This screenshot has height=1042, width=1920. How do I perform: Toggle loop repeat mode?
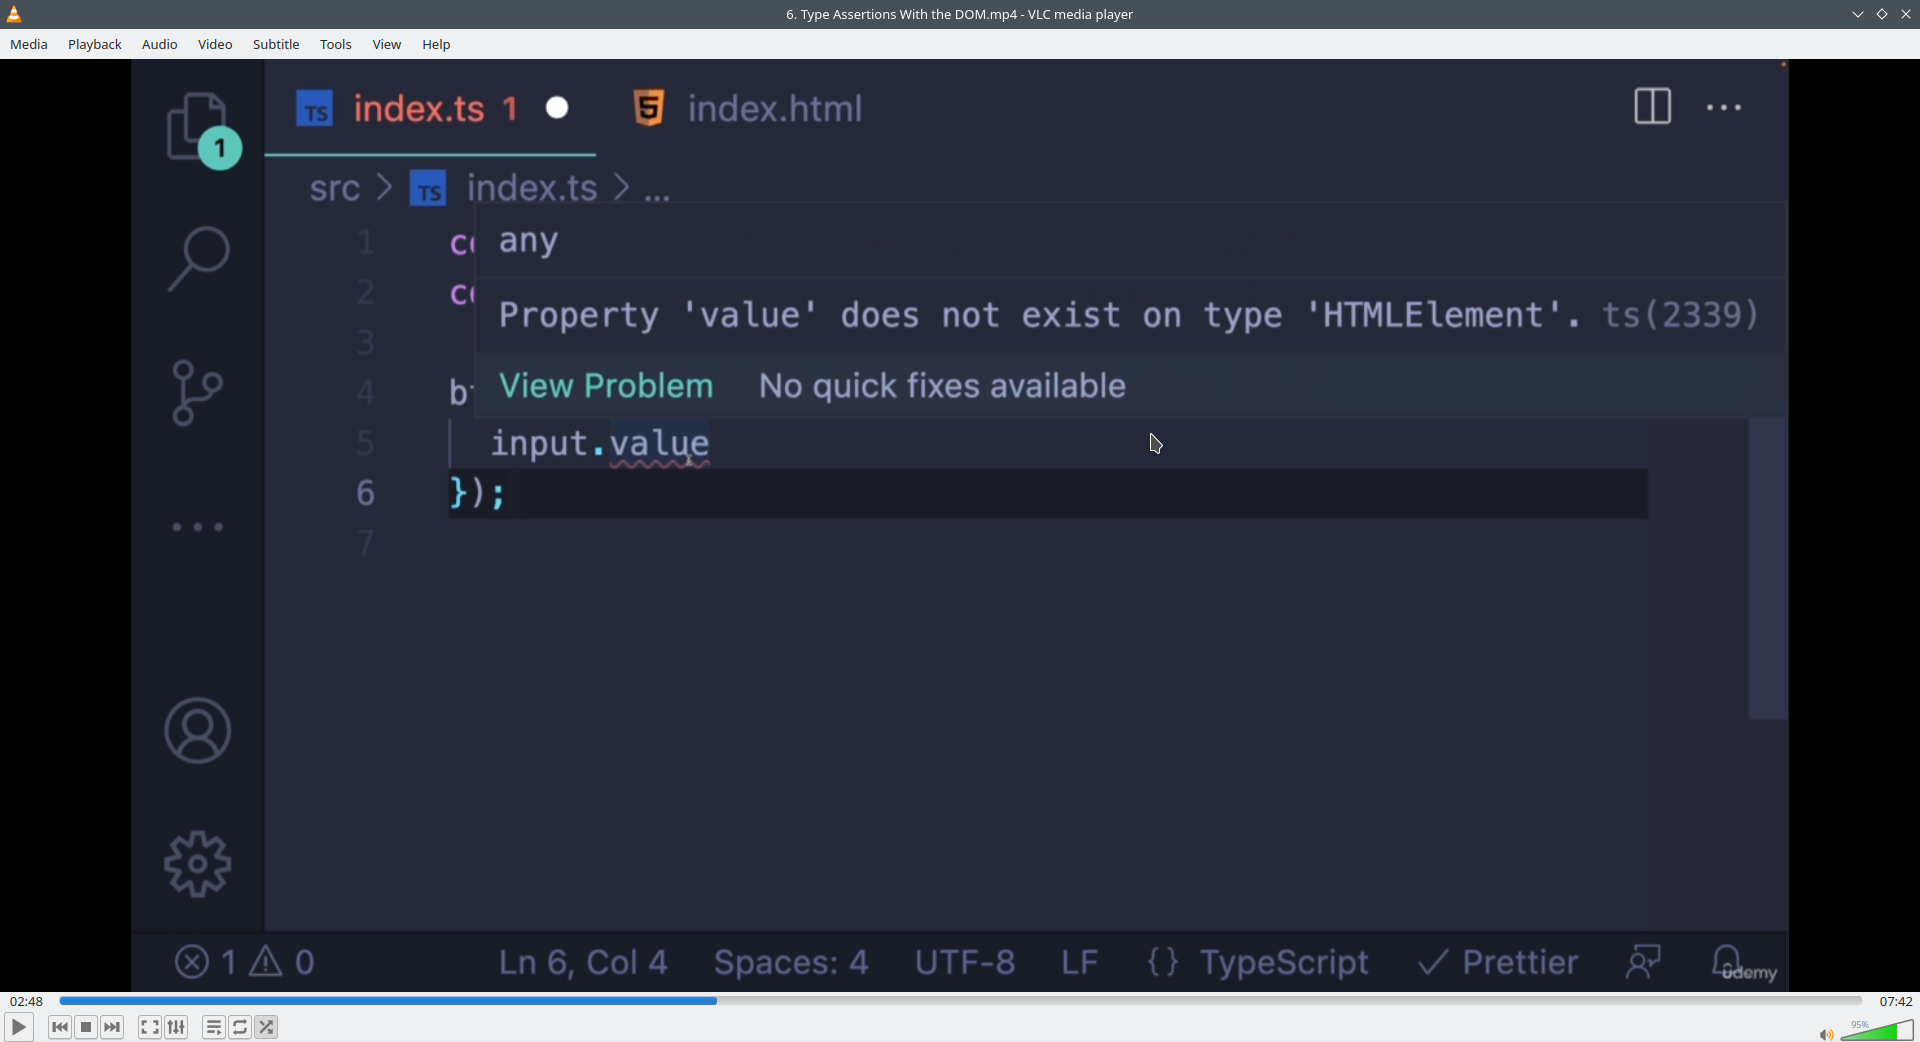240,1027
